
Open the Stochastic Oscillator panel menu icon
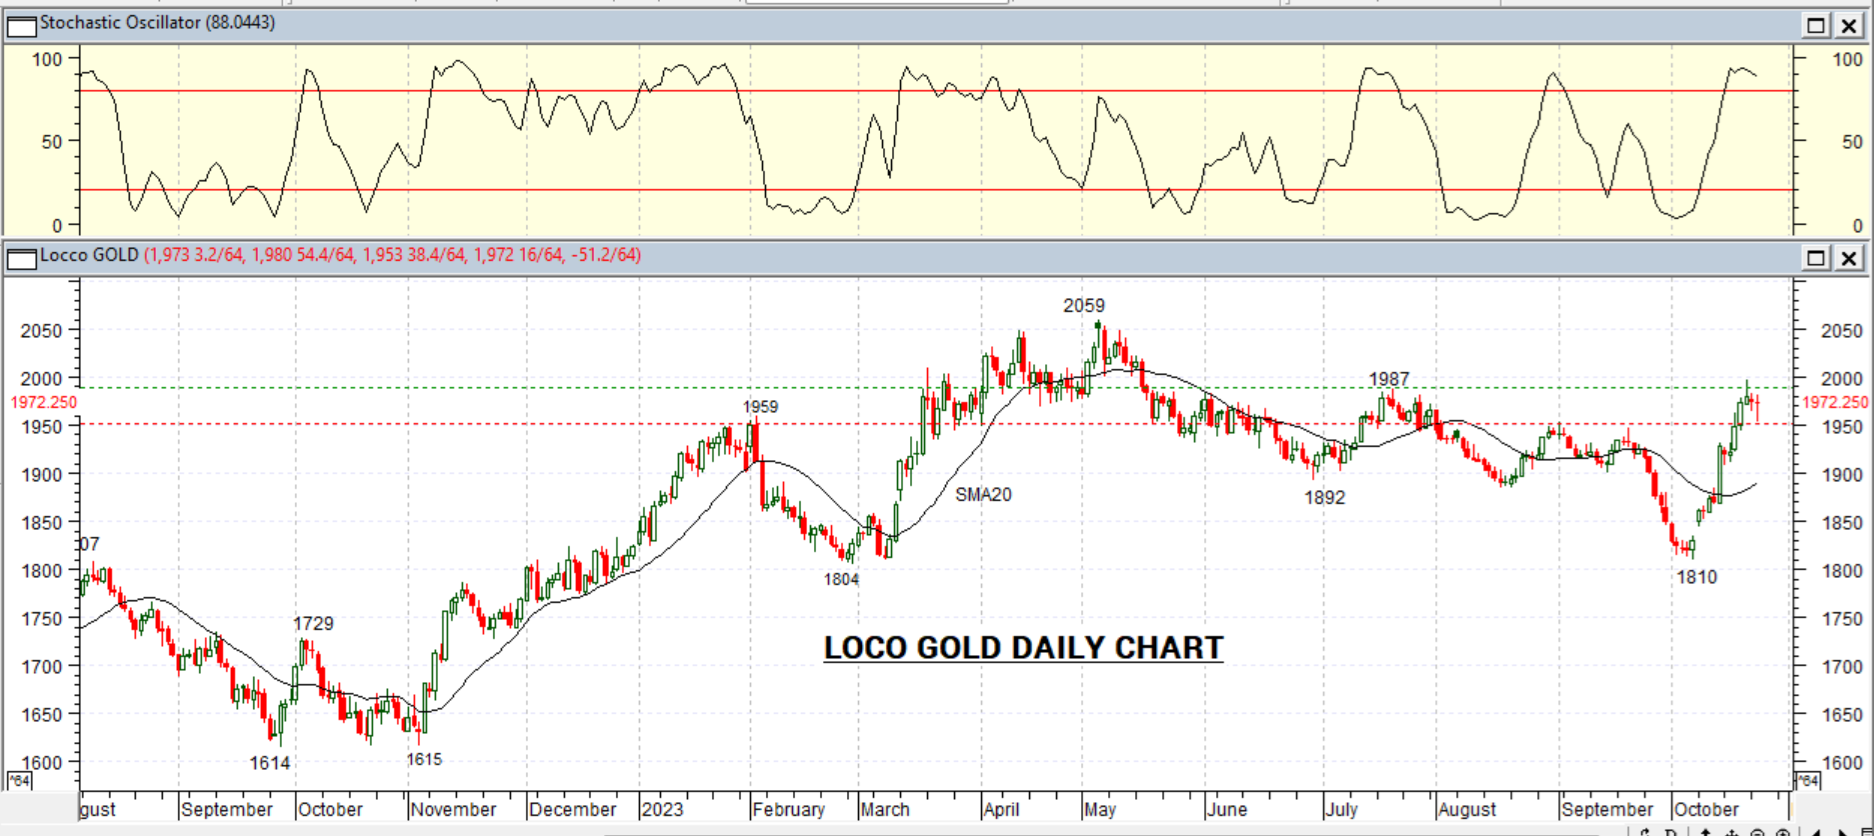pyautogui.click(x=21, y=25)
